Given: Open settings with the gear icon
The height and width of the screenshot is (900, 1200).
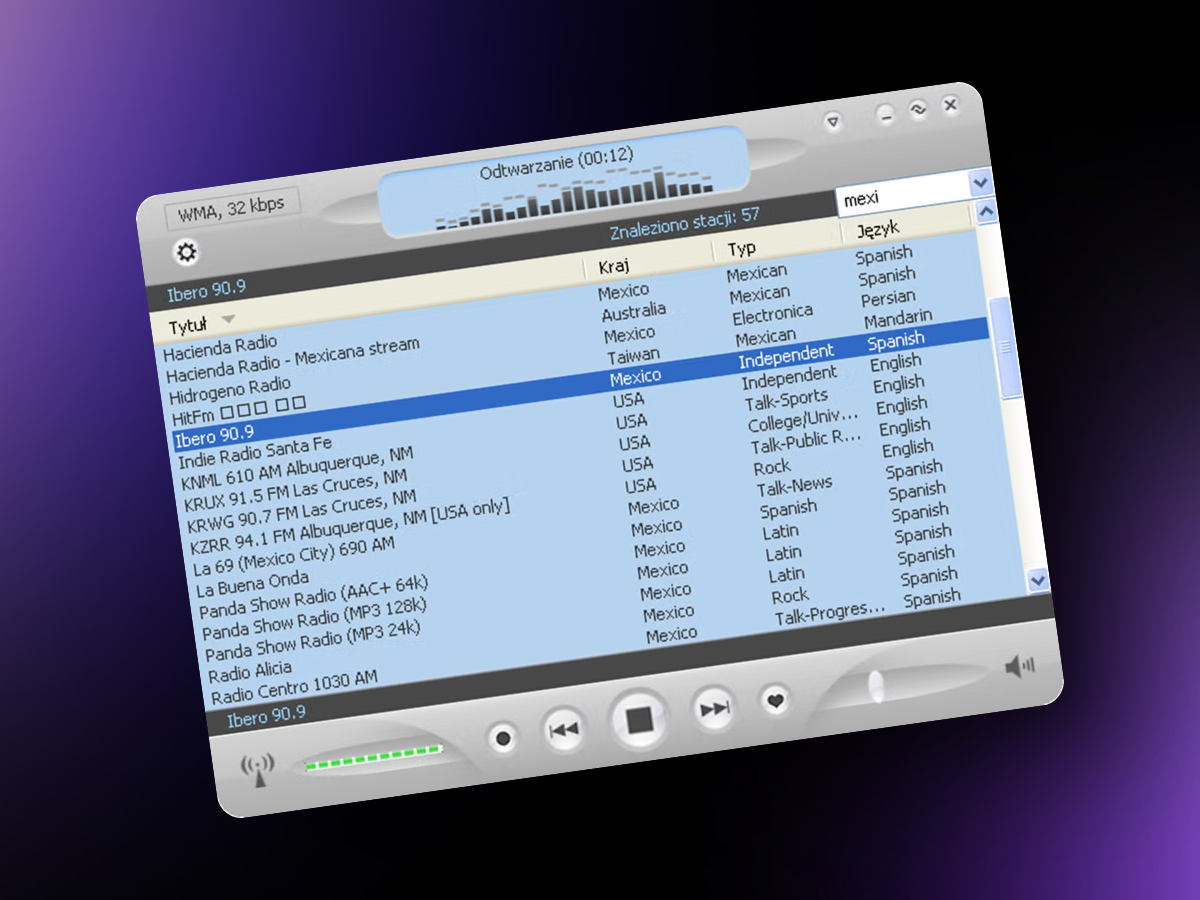Looking at the screenshot, I should [x=187, y=252].
